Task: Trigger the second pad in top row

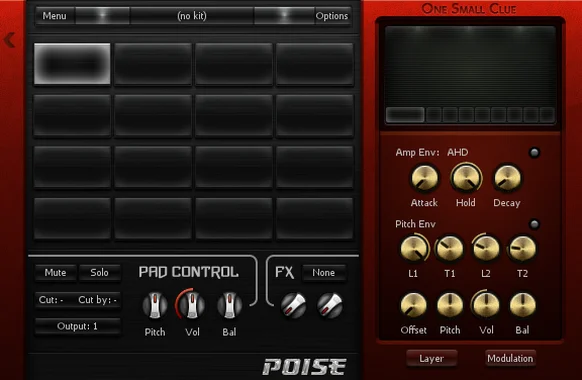Action: [153, 64]
